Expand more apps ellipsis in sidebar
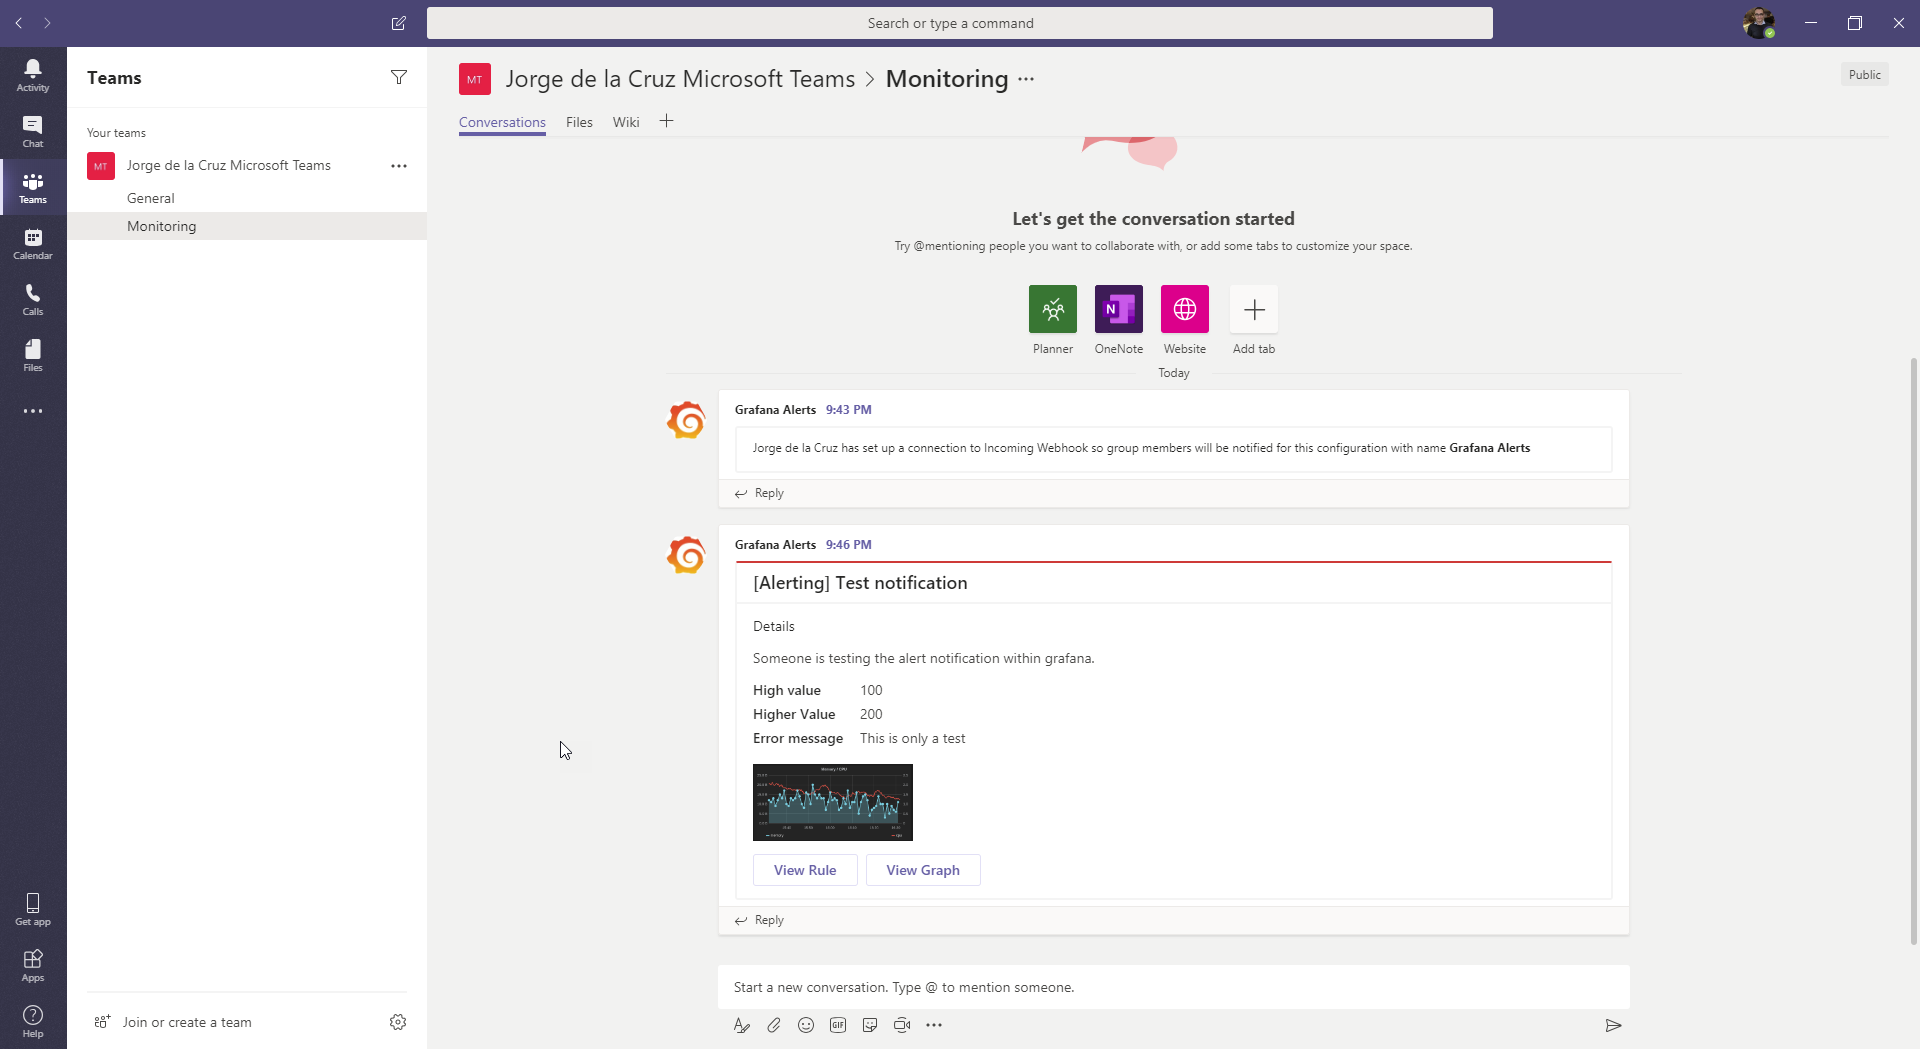This screenshot has width=1920, height=1049. click(x=33, y=411)
